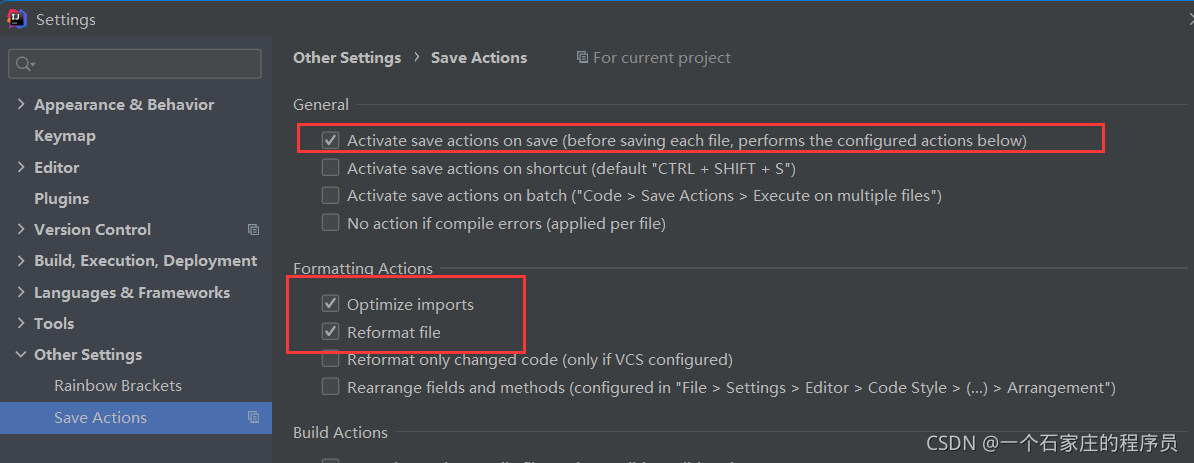The width and height of the screenshot is (1194, 463).
Task: Check 'No action if compile errors' option
Action: tap(330, 223)
